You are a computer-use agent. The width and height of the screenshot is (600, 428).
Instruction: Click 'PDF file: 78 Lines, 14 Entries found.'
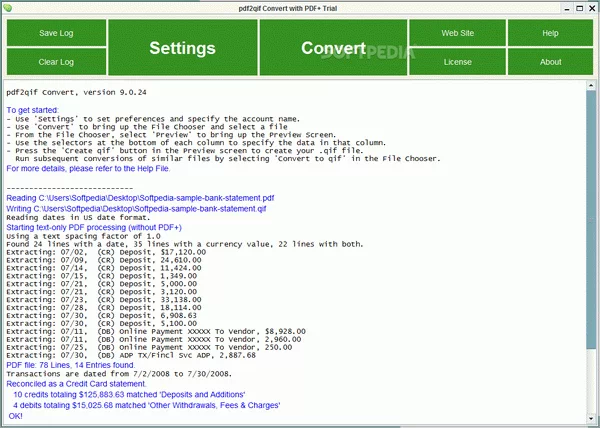point(71,365)
